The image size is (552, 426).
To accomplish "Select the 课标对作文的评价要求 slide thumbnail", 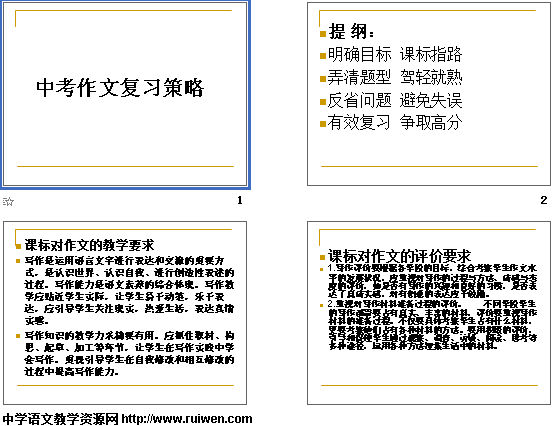I will click(429, 313).
